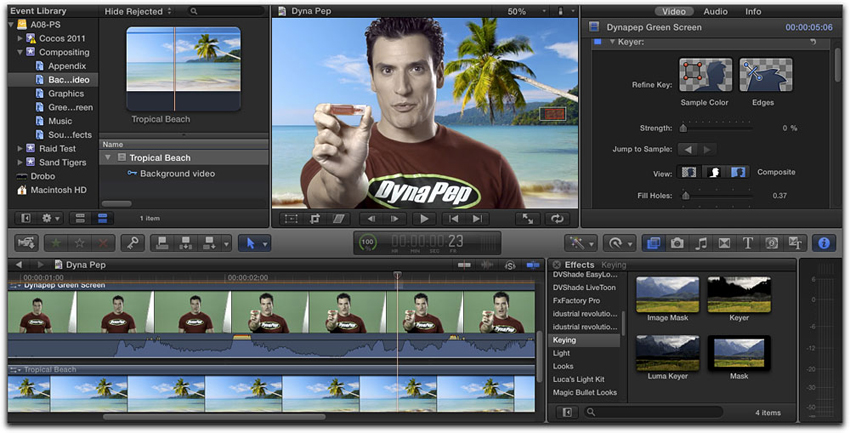The width and height of the screenshot is (850, 433).
Task: Select FxFactory Pro effects category
Action: click(576, 301)
